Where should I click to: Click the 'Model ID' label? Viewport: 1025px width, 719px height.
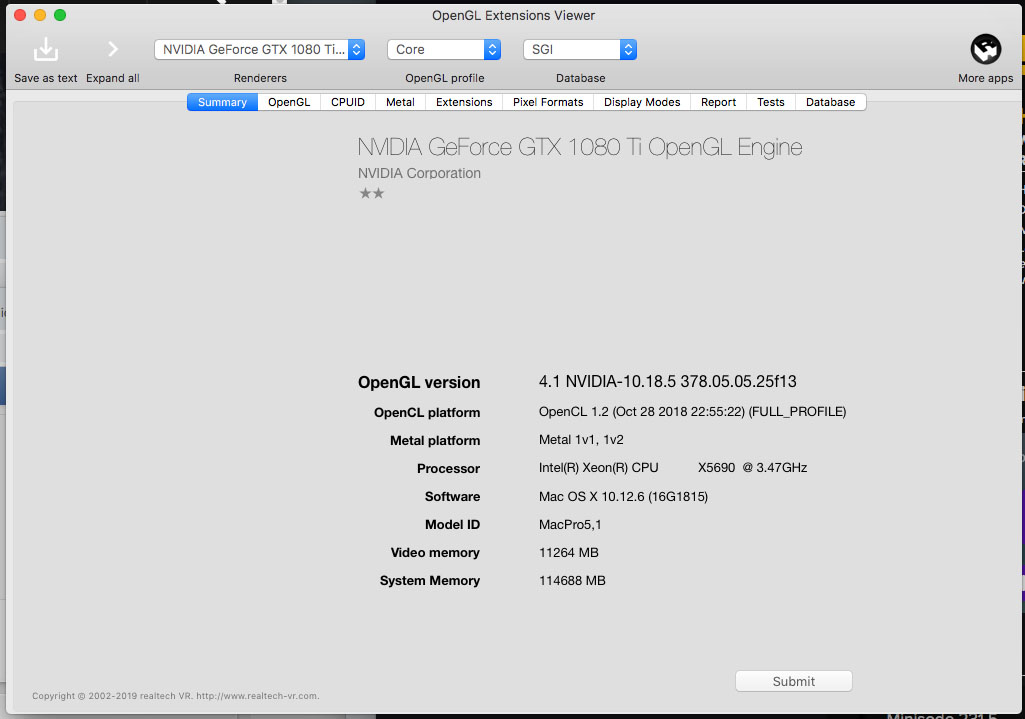click(x=452, y=525)
